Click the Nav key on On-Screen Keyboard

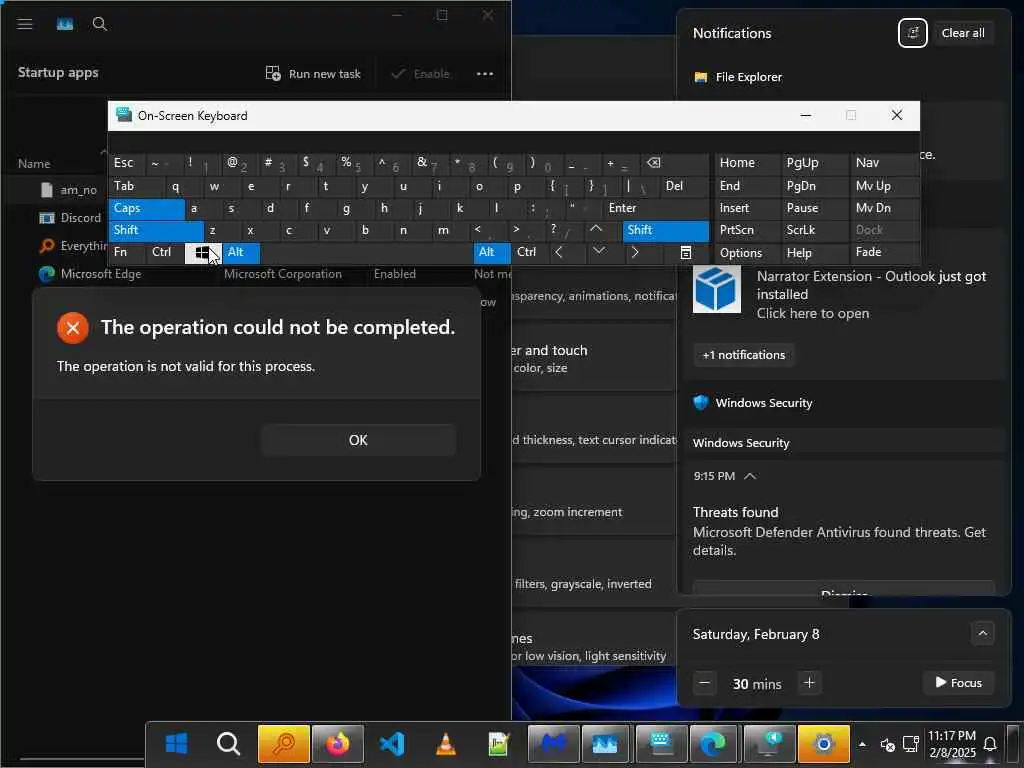tap(884, 163)
